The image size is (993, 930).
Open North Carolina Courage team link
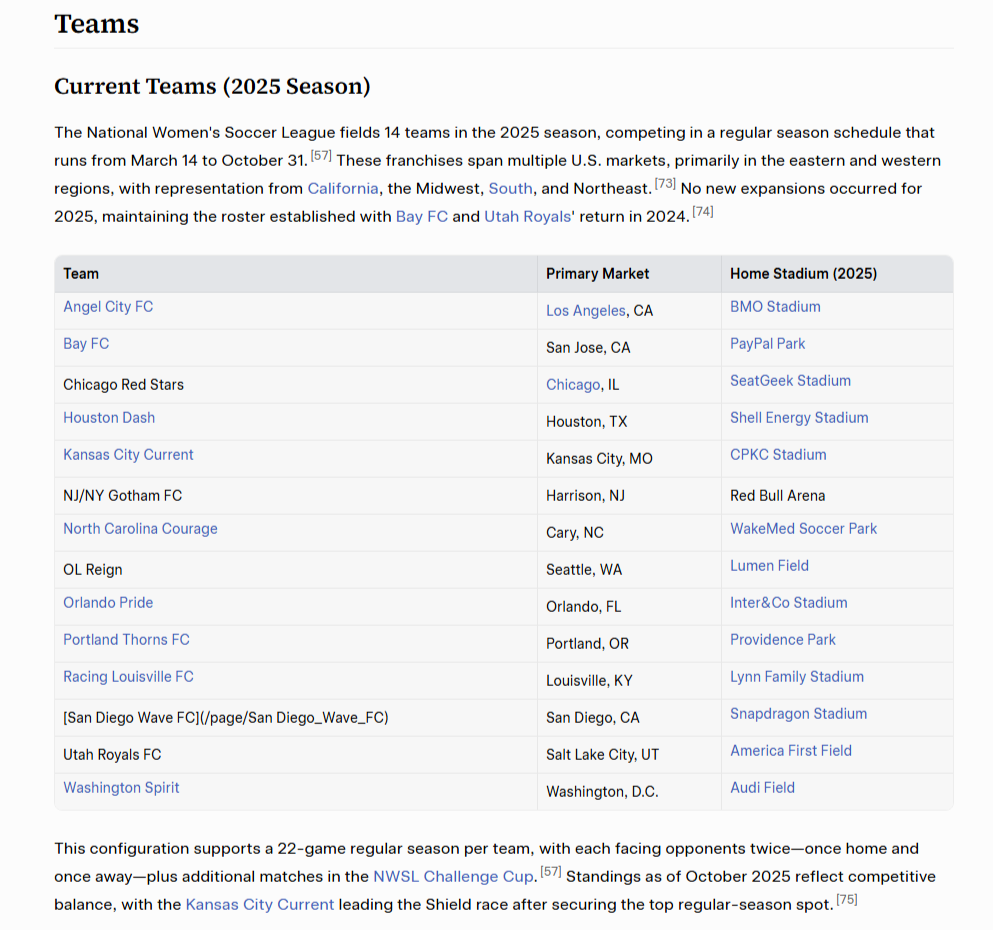tap(141, 529)
